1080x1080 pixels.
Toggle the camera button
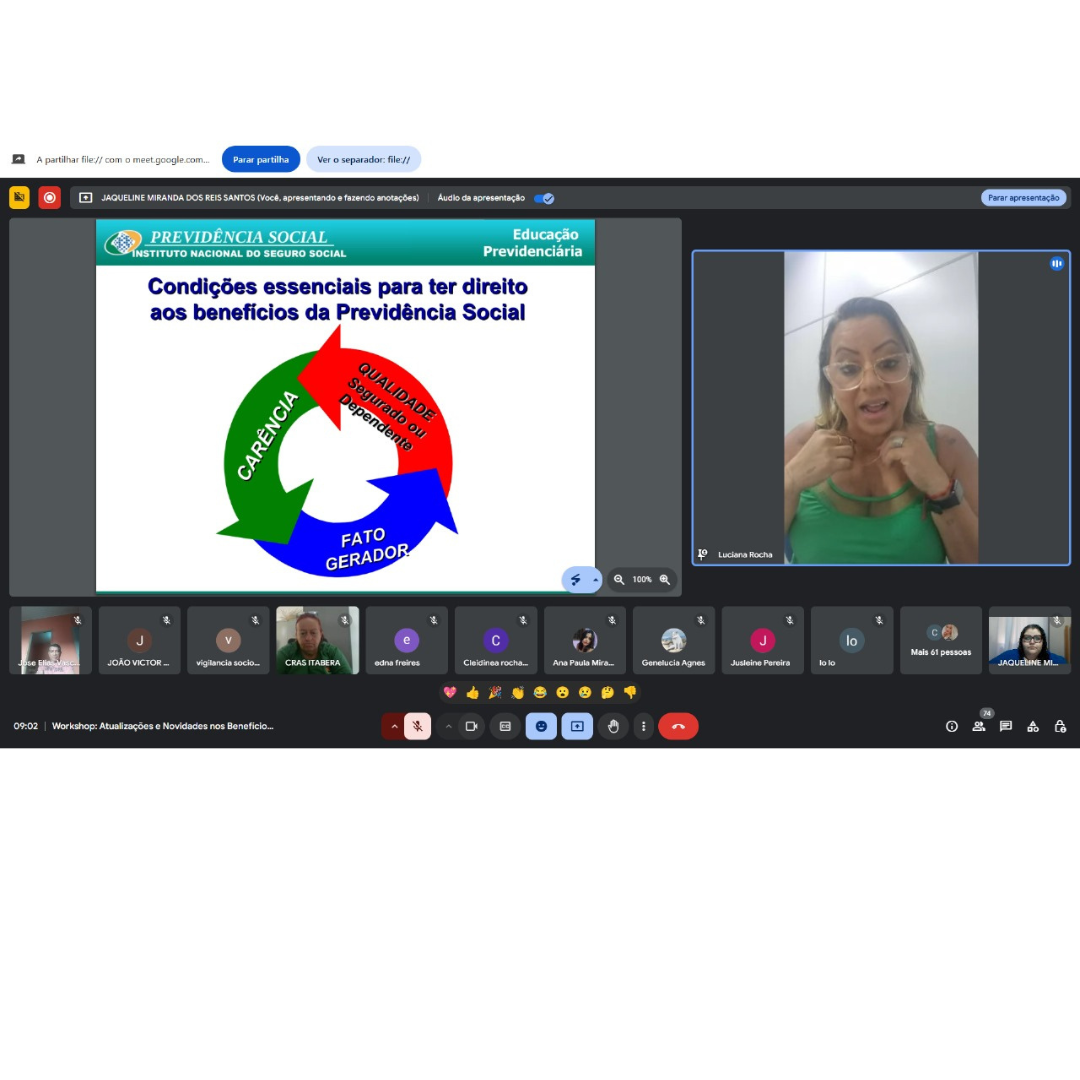(471, 726)
